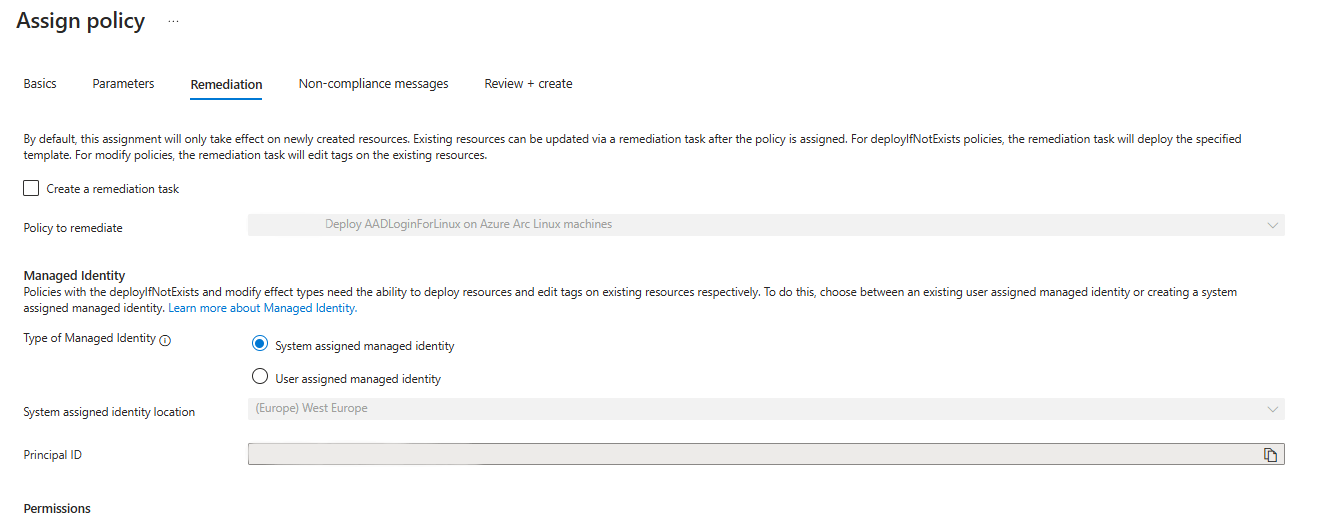Enable the Create a remediation task checkbox
This screenshot has height=520, width=1342.
(x=31, y=188)
